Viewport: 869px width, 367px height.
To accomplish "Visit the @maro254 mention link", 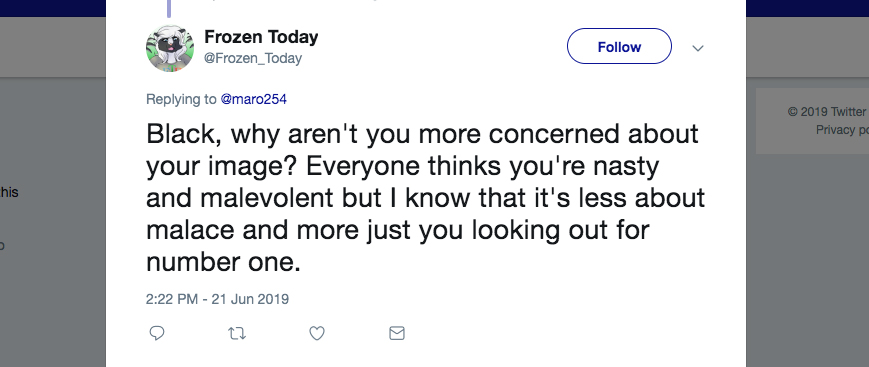I will pos(253,100).
